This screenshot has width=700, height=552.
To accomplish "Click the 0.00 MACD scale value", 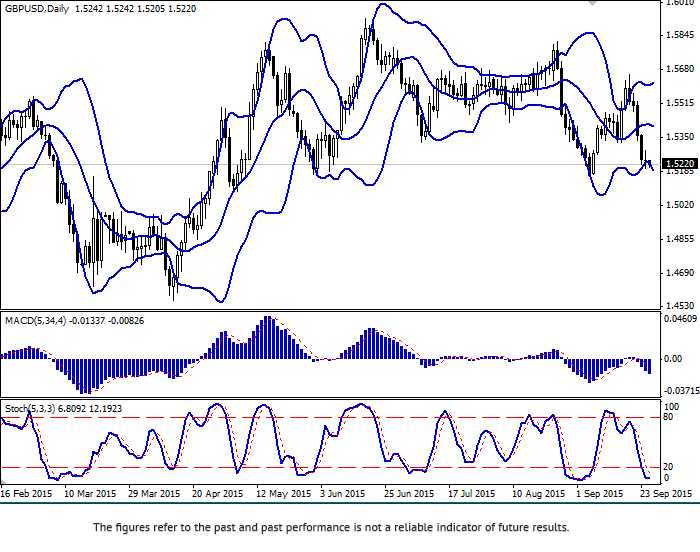I will pyautogui.click(x=673, y=359).
